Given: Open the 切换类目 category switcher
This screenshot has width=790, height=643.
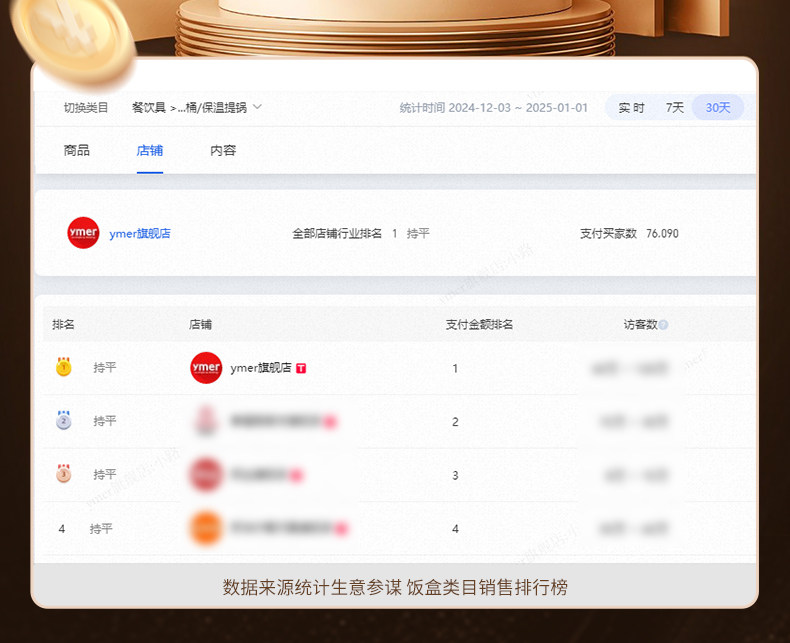Looking at the screenshot, I should pyautogui.click(x=86, y=108).
